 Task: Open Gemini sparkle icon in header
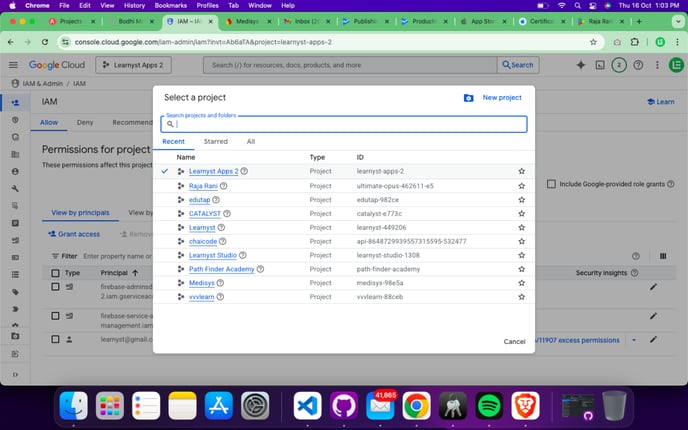point(580,65)
